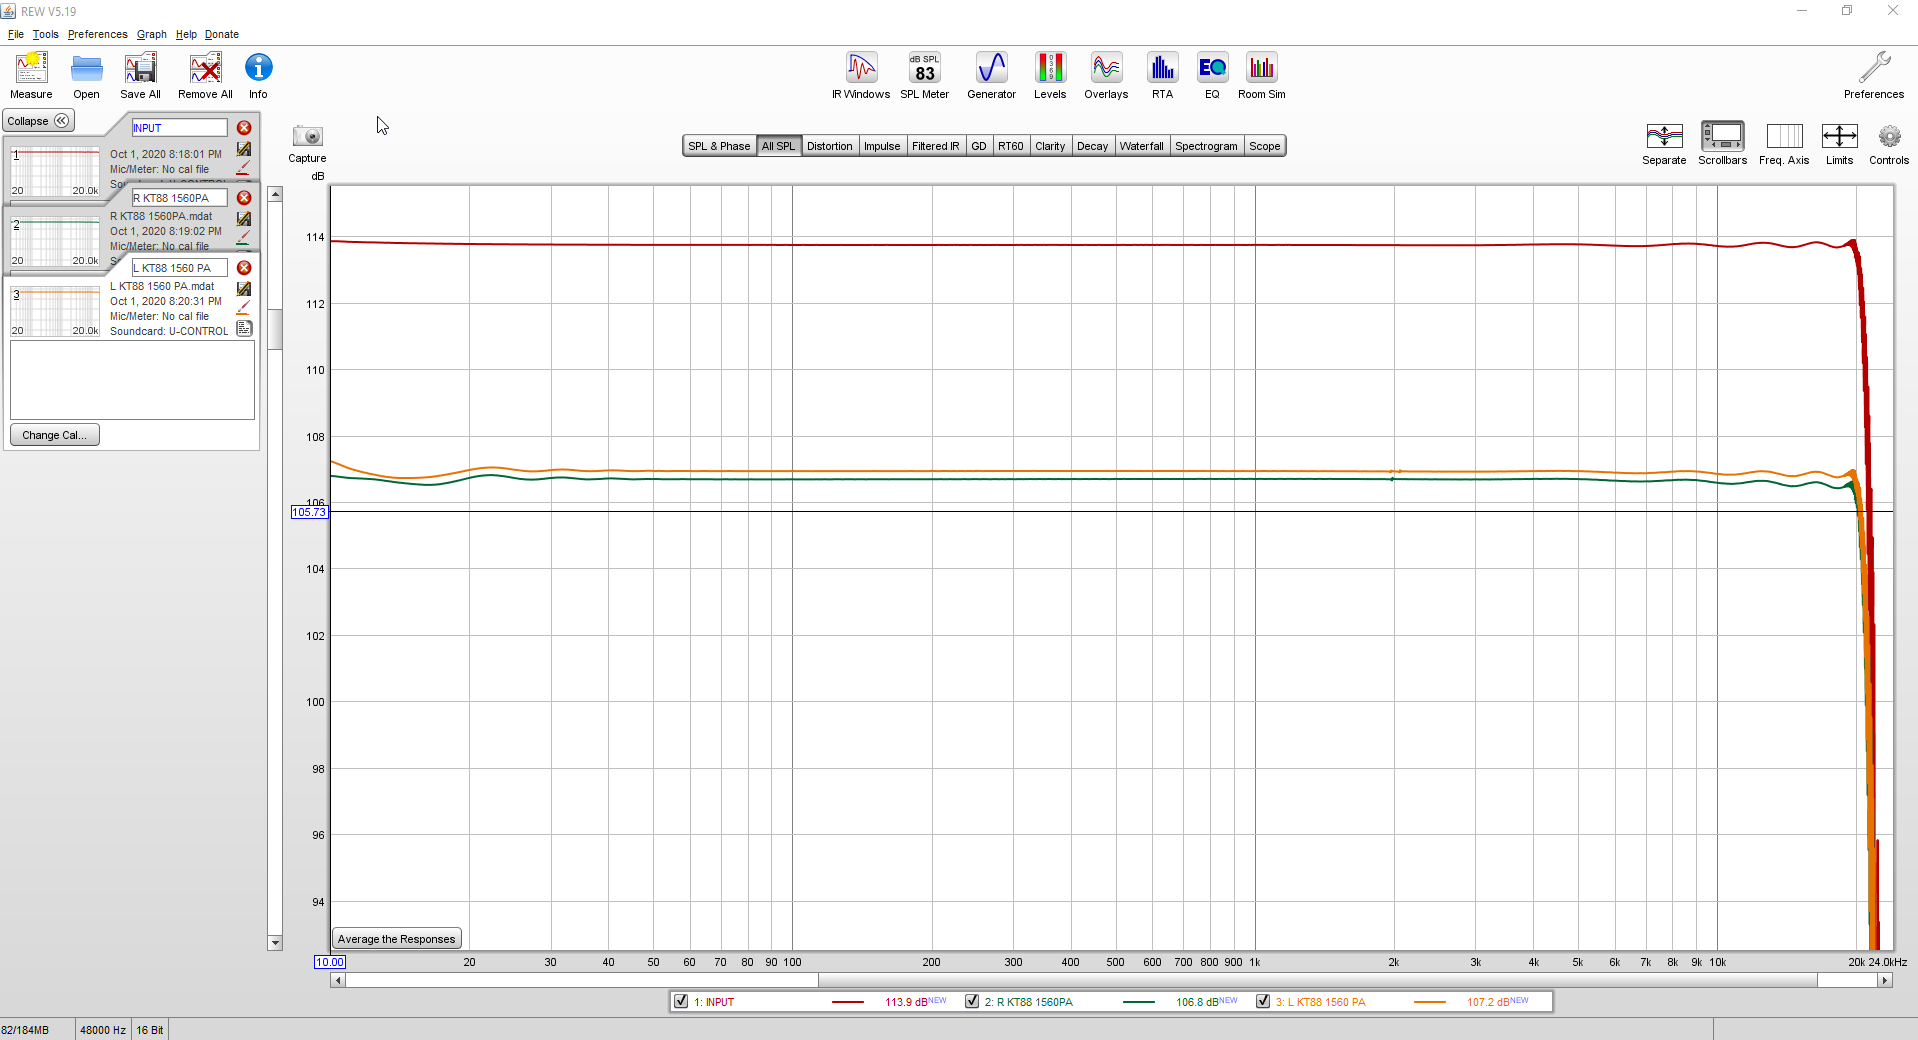1918x1040 pixels.
Task: Switch to Clarity tab
Action: click(x=1050, y=146)
